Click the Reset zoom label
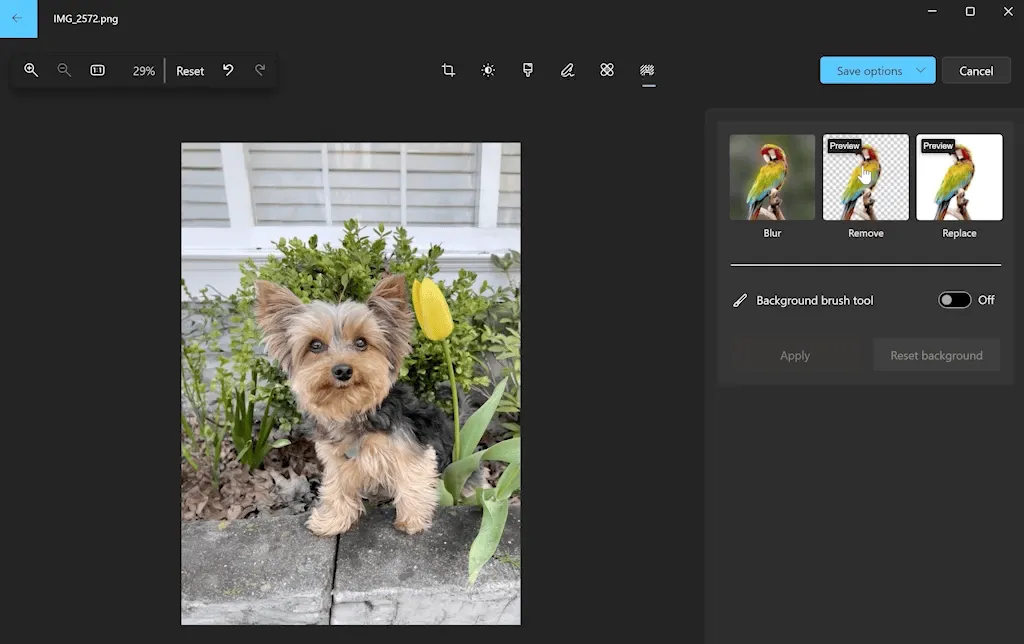The width and height of the screenshot is (1024, 644). [x=189, y=70]
